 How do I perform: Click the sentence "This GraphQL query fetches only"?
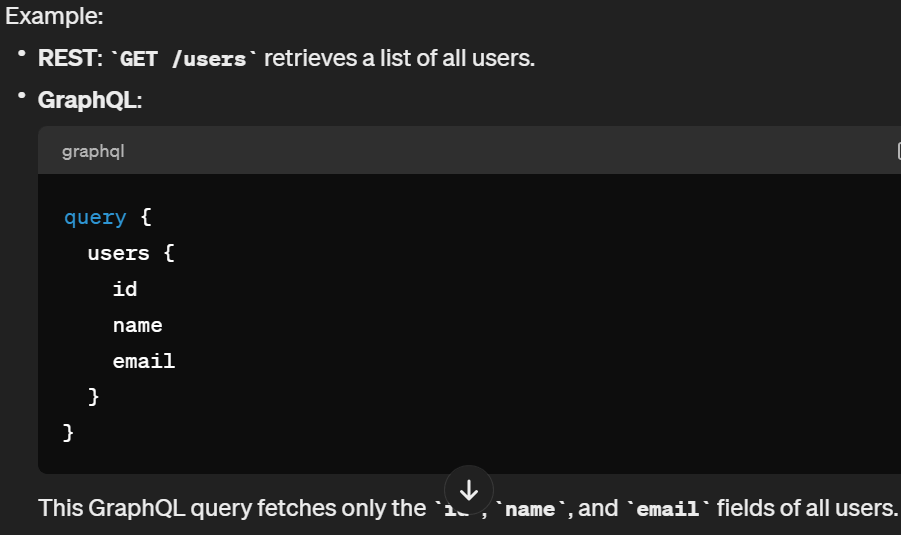pyautogui.click(x=232, y=508)
